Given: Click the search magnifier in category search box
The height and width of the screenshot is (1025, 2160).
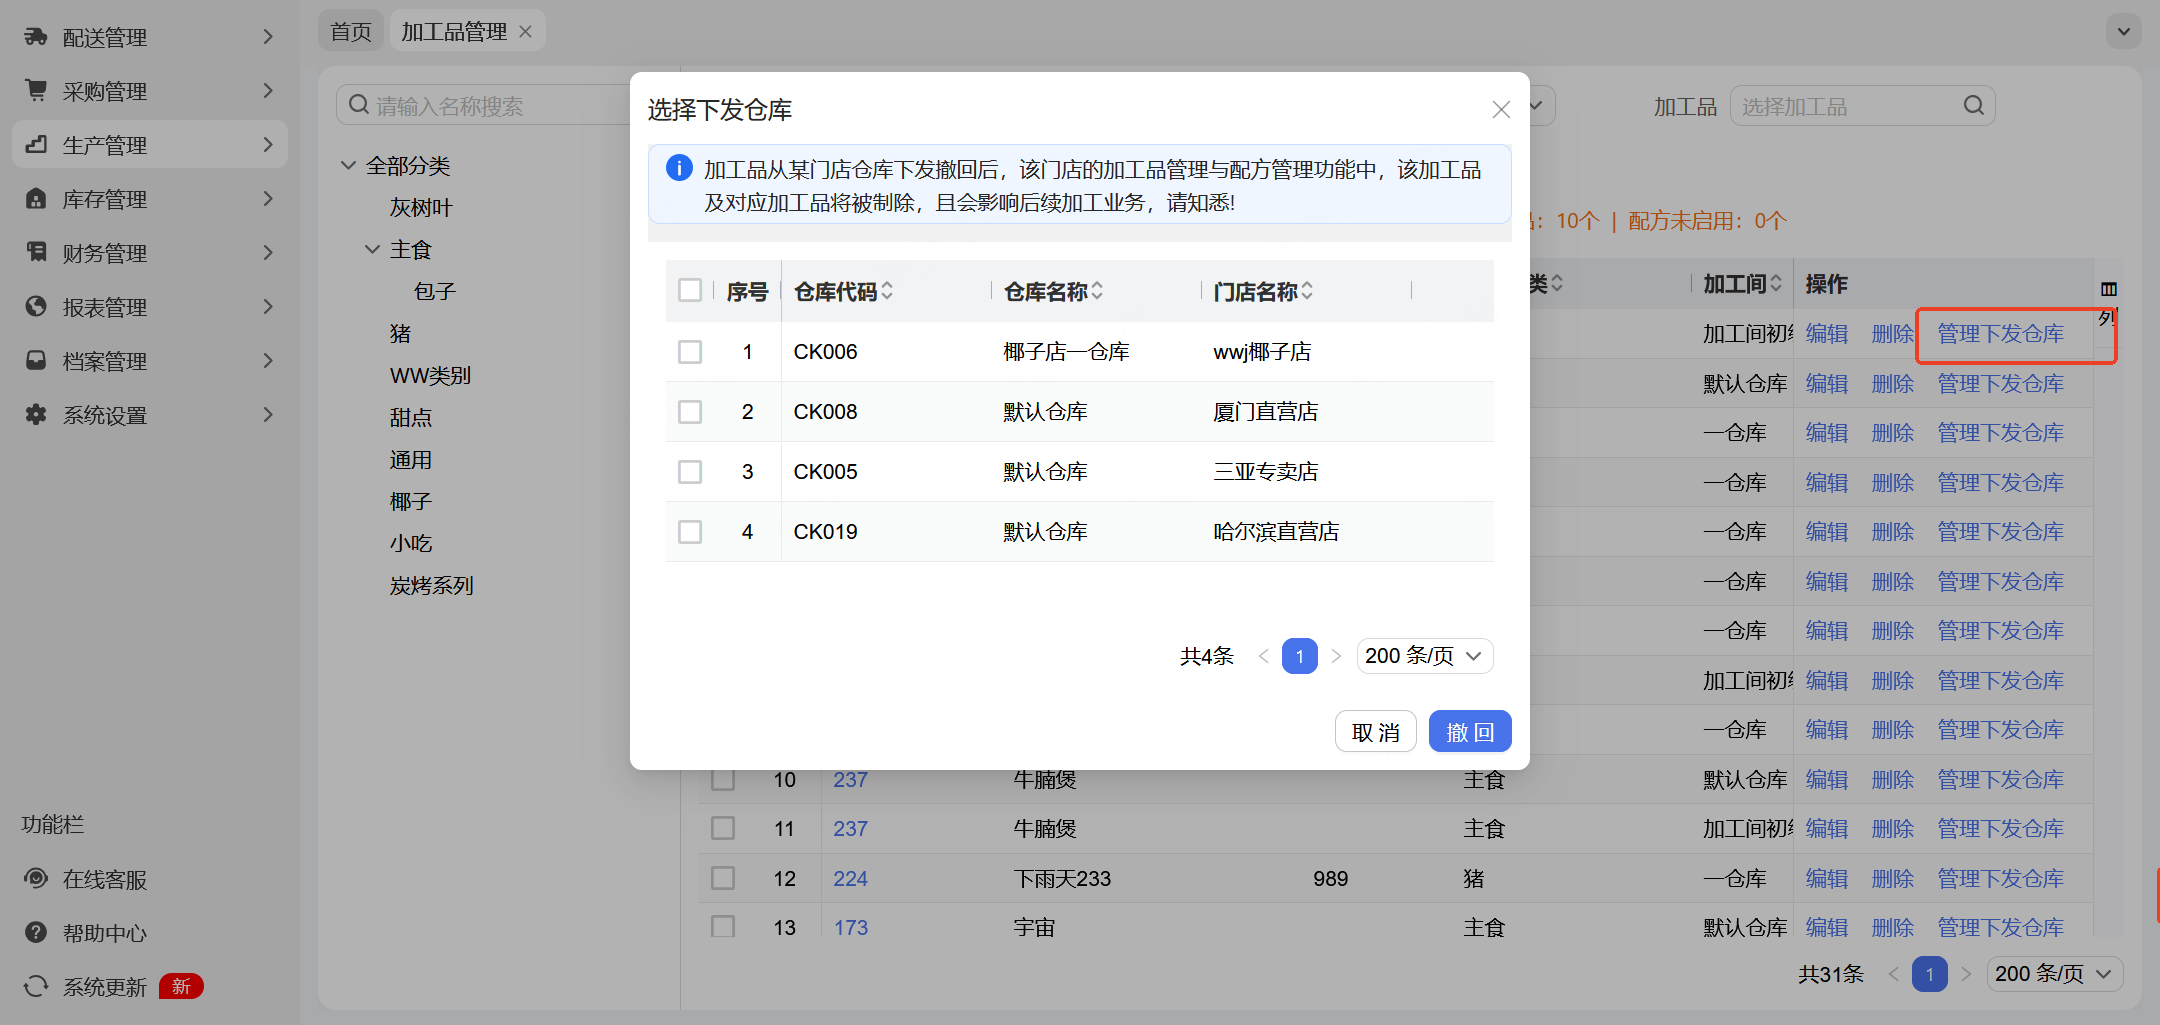Looking at the screenshot, I should click(x=359, y=105).
